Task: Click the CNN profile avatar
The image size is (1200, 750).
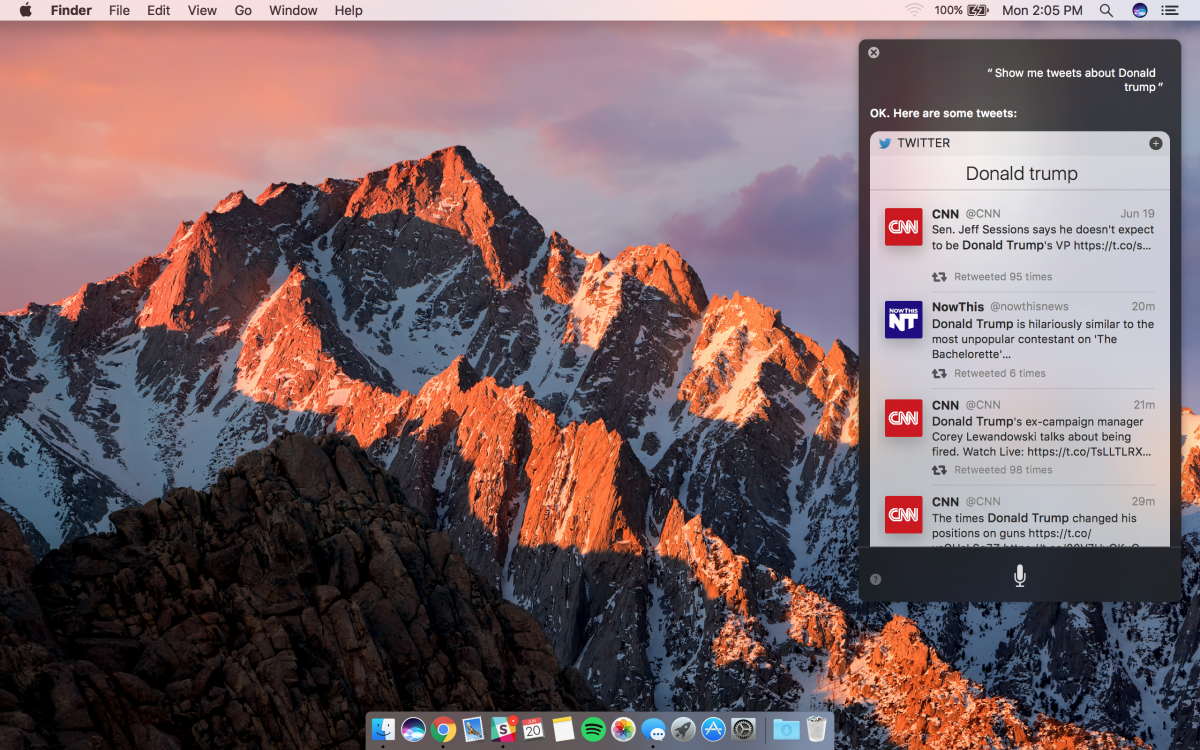Action: [x=903, y=227]
